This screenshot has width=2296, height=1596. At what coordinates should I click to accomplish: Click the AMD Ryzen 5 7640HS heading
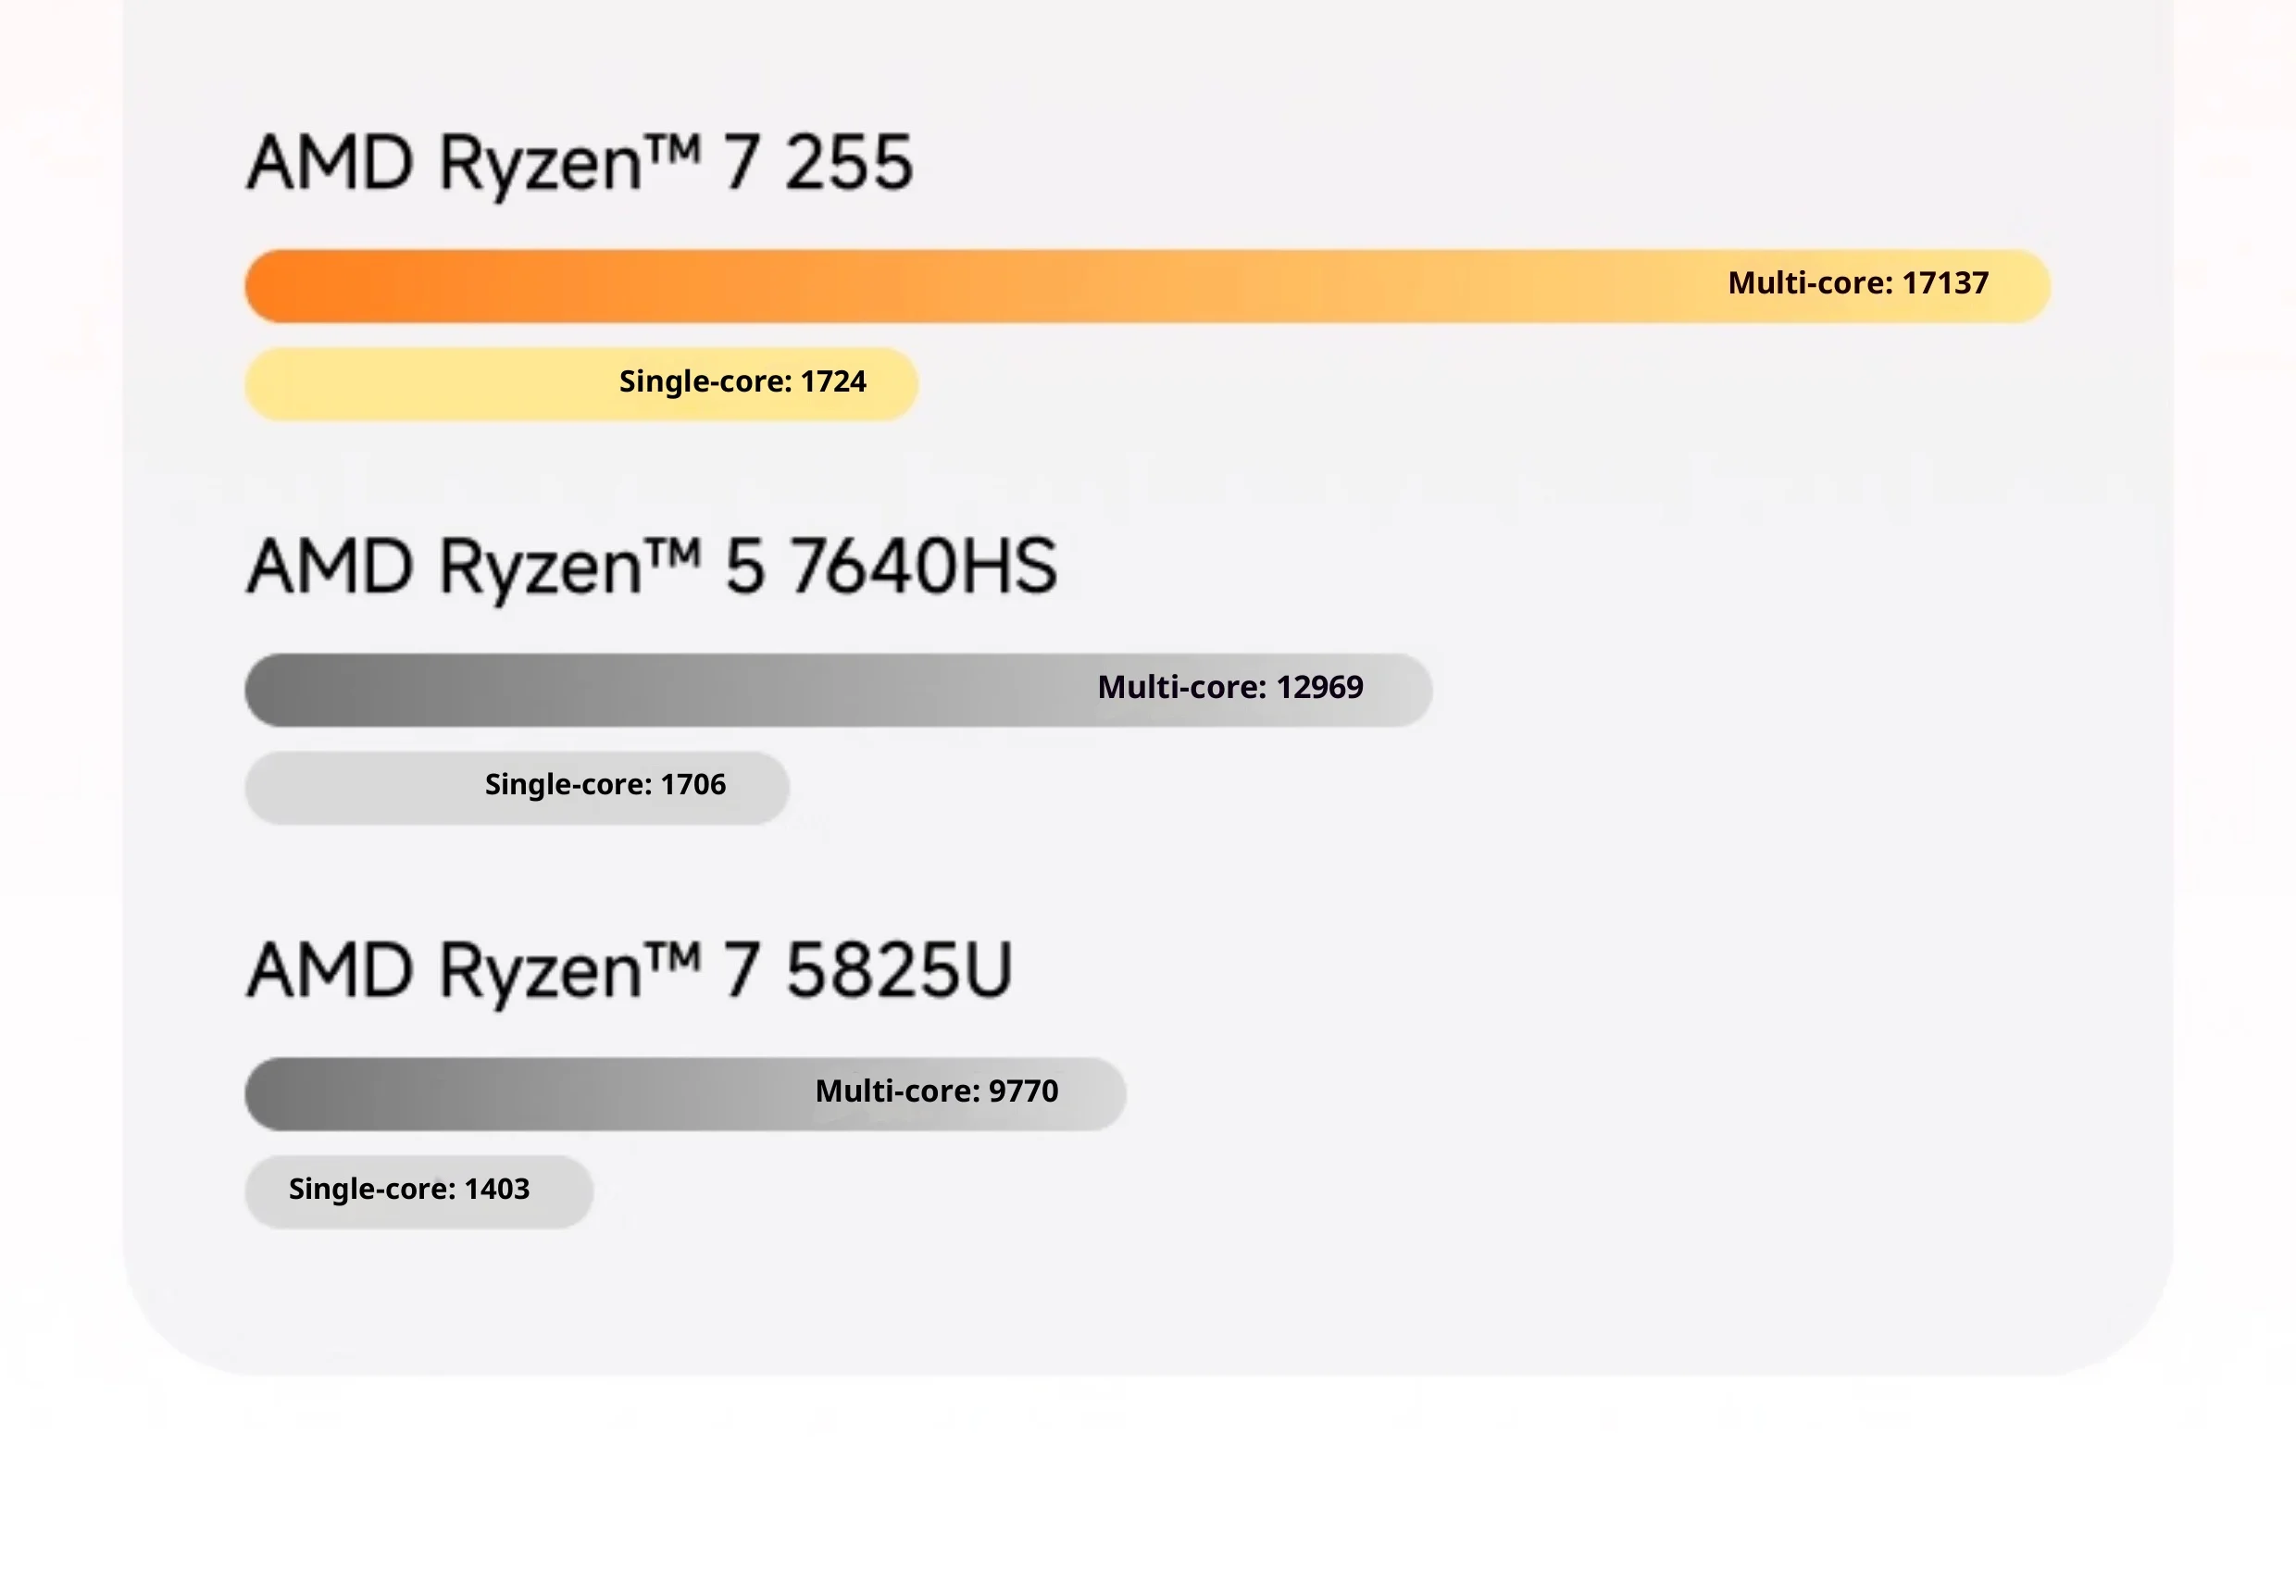click(x=651, y=567)
